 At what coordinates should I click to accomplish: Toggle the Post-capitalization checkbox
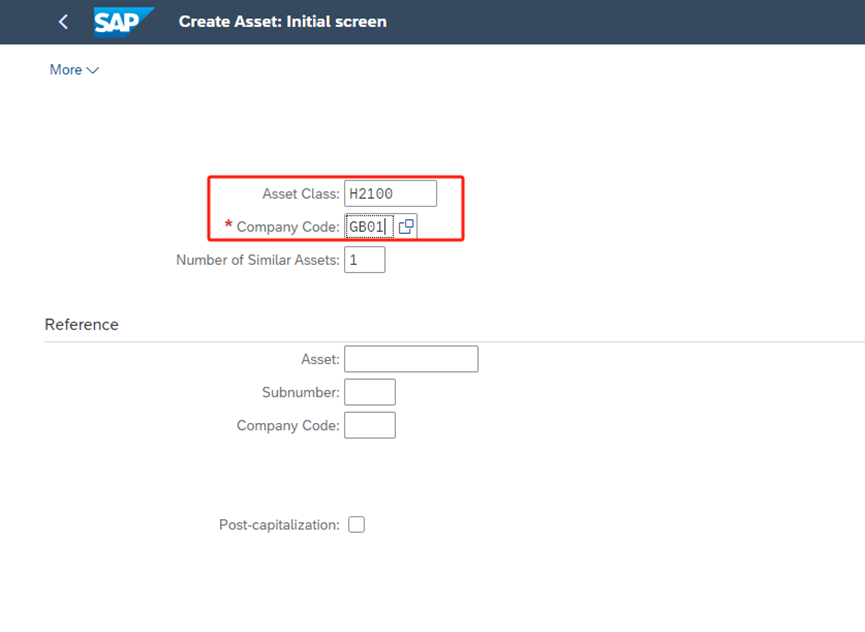tap(356, 524)
